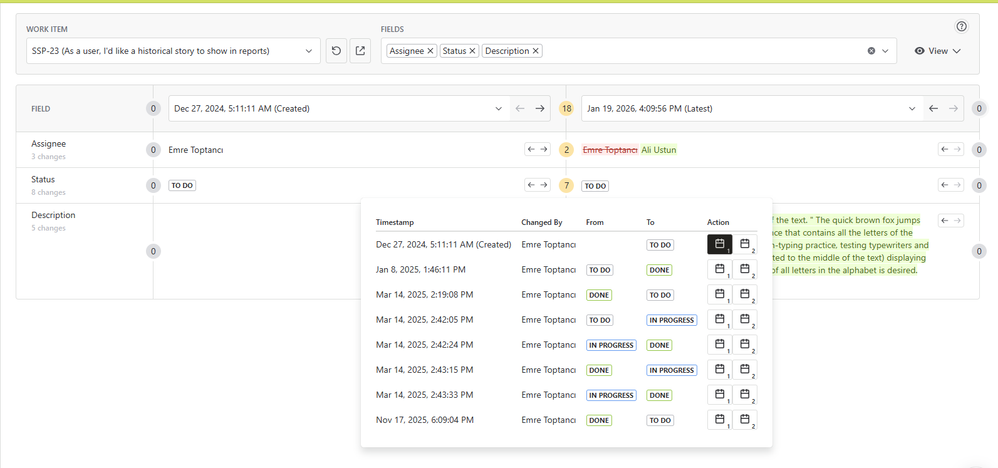Go to next version in left date selector
The width and height of the screenshot is (998, 468).
[x=540, y=109]
